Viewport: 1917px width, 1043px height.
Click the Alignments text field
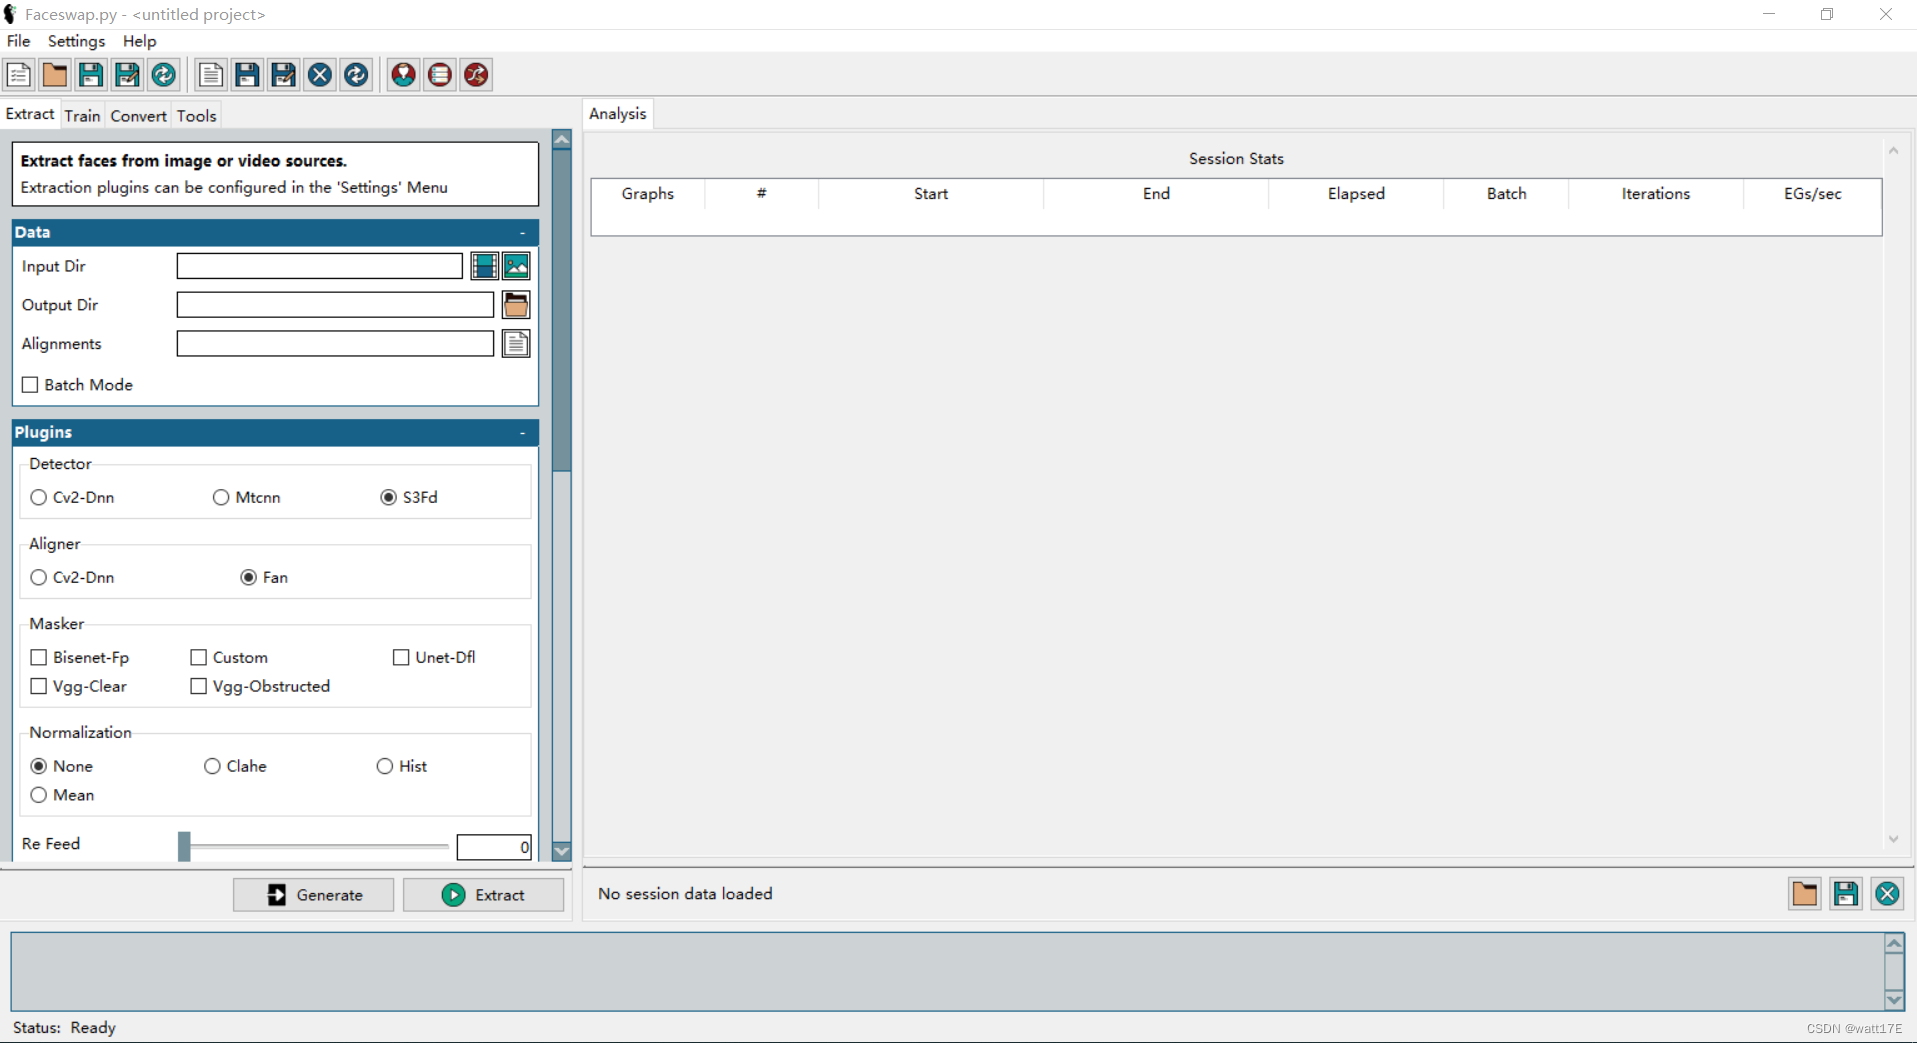pyautogui.click(x=336, y=344)
